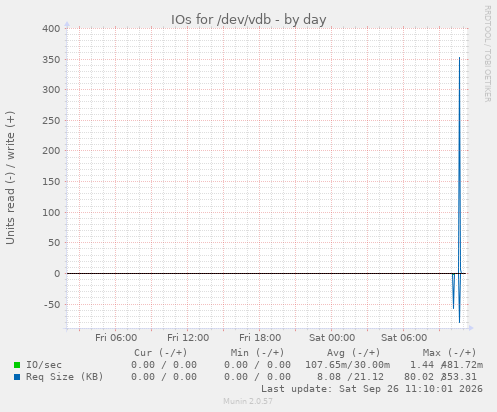This screenshot has height=412, width=497.
Task: Click the green IO/sec legend swatch
Action: coord(17,365)
